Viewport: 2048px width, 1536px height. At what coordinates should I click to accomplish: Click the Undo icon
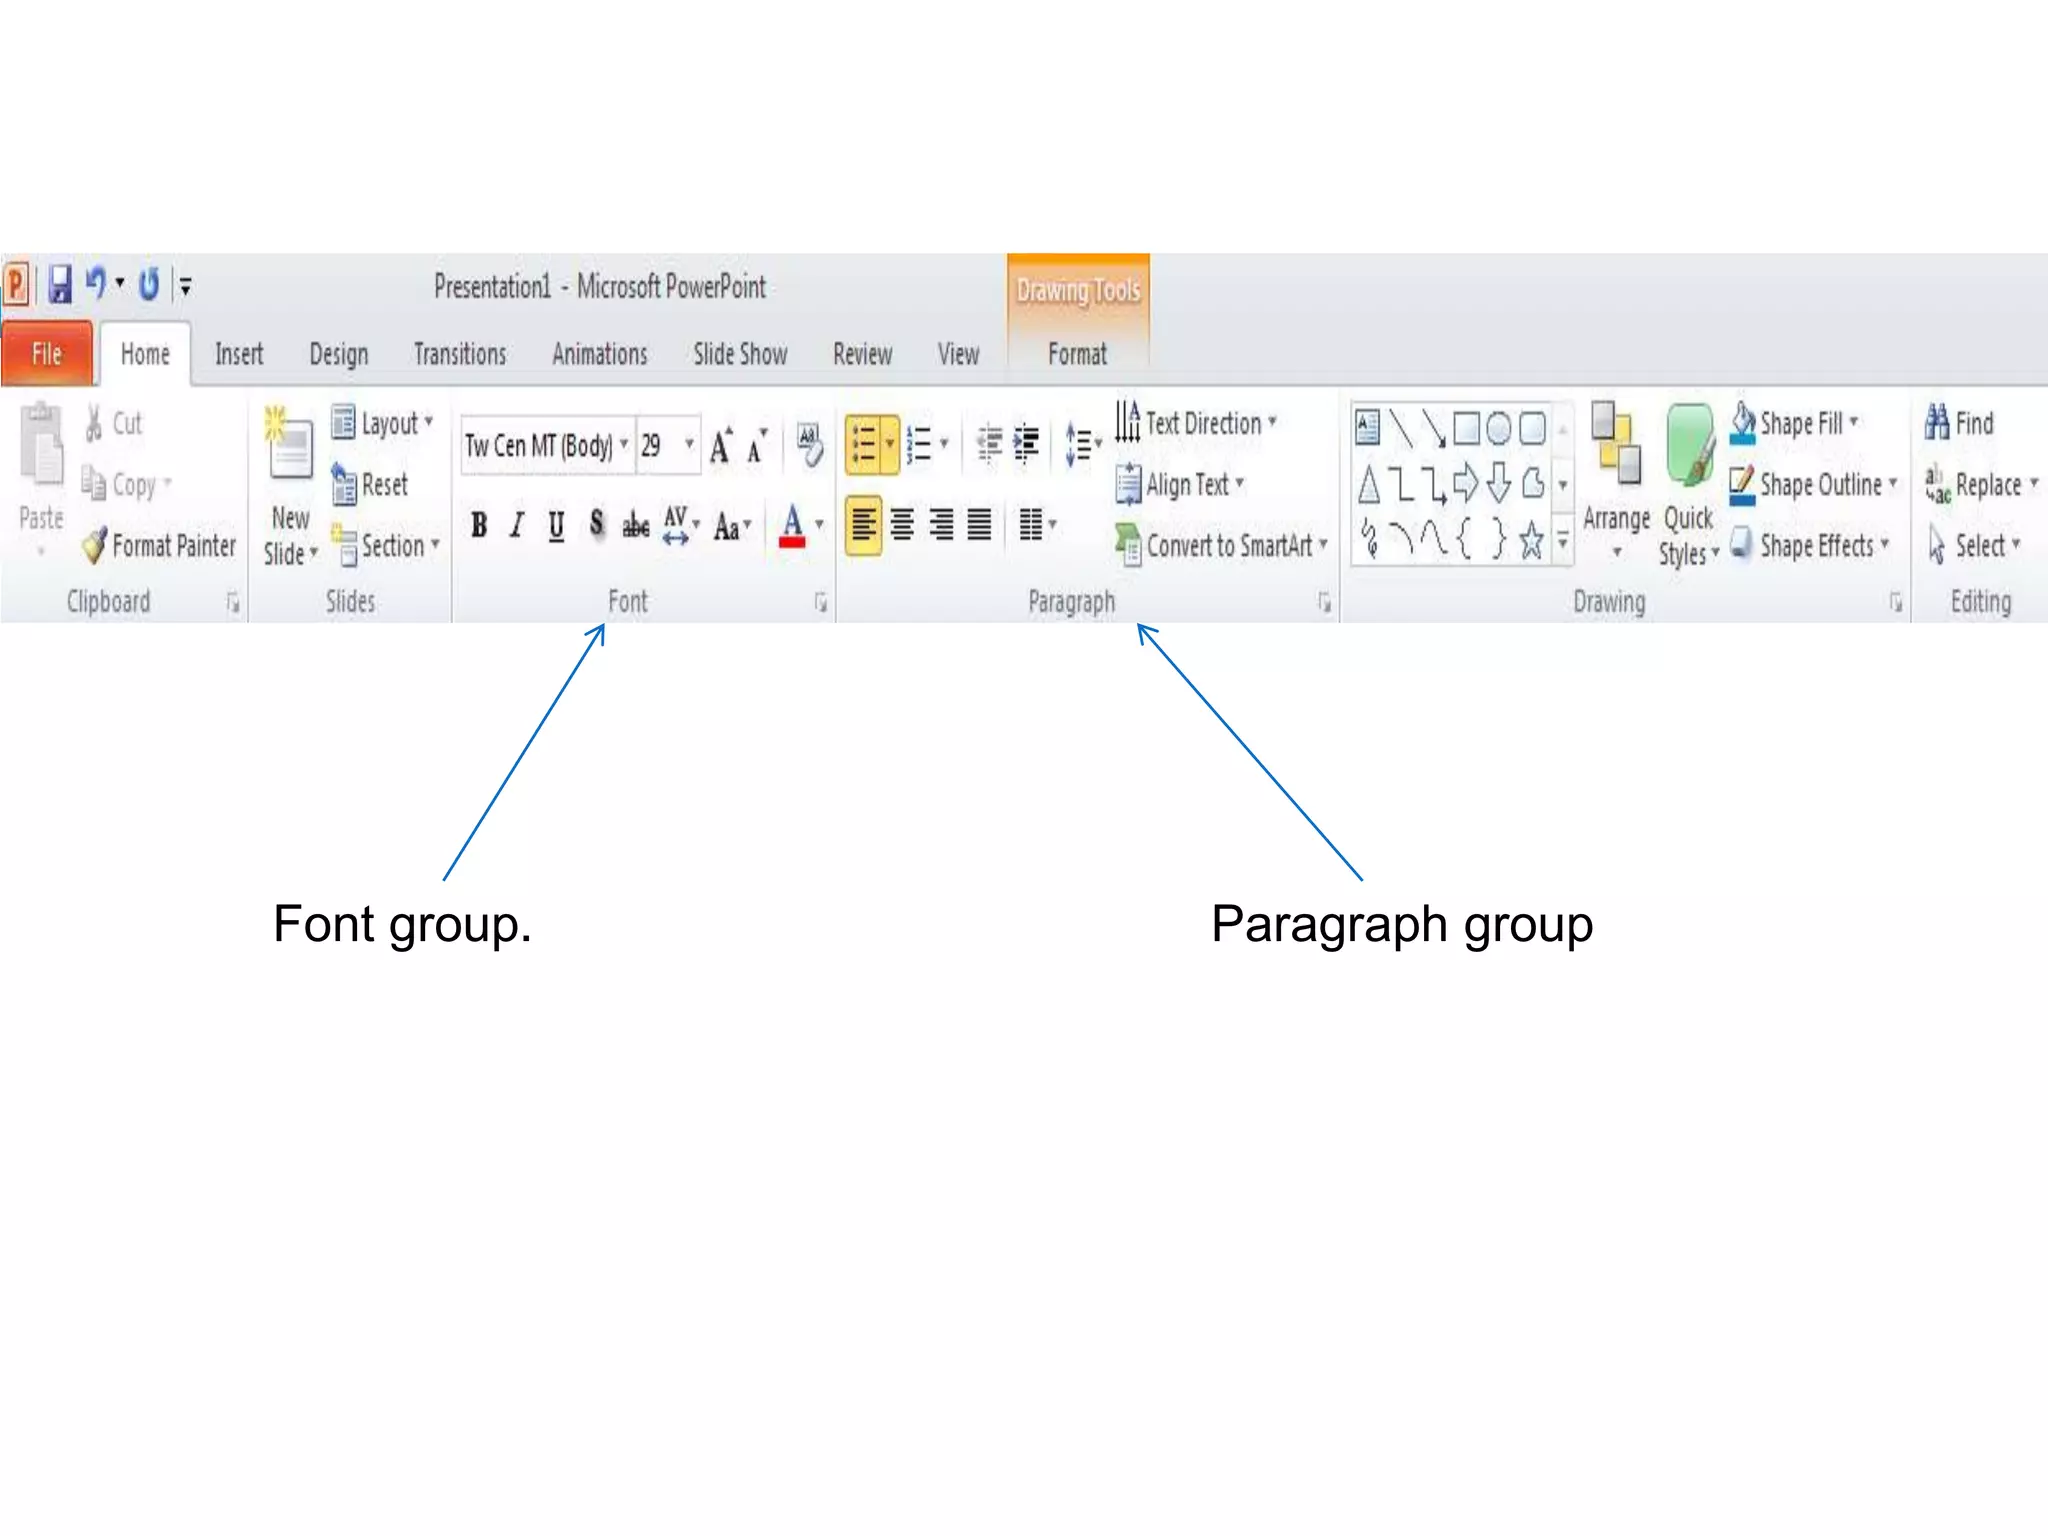[95, 284]
